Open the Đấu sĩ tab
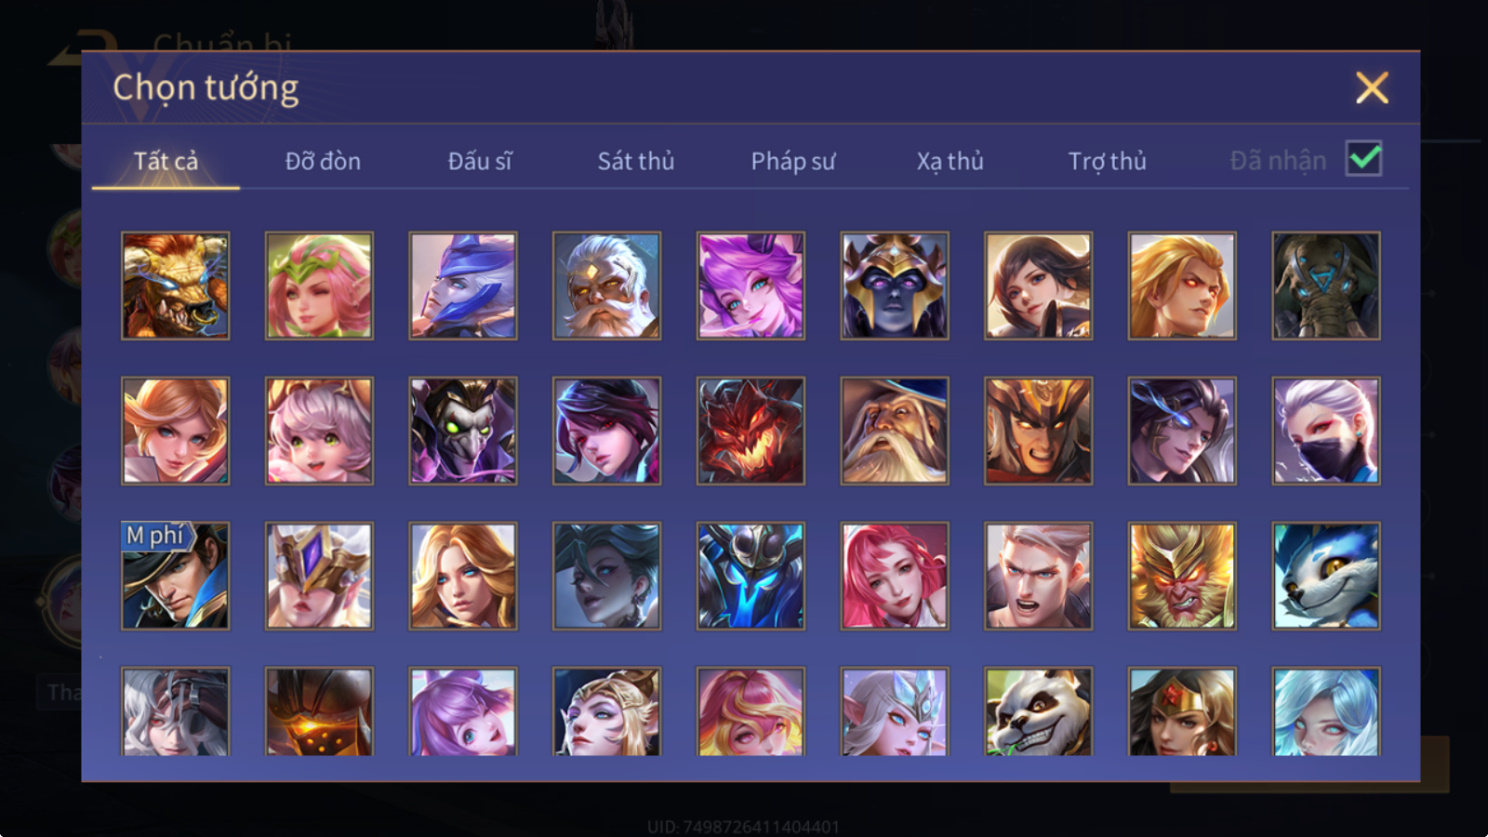Screen dimensions: 1488x837 [480, 161]
